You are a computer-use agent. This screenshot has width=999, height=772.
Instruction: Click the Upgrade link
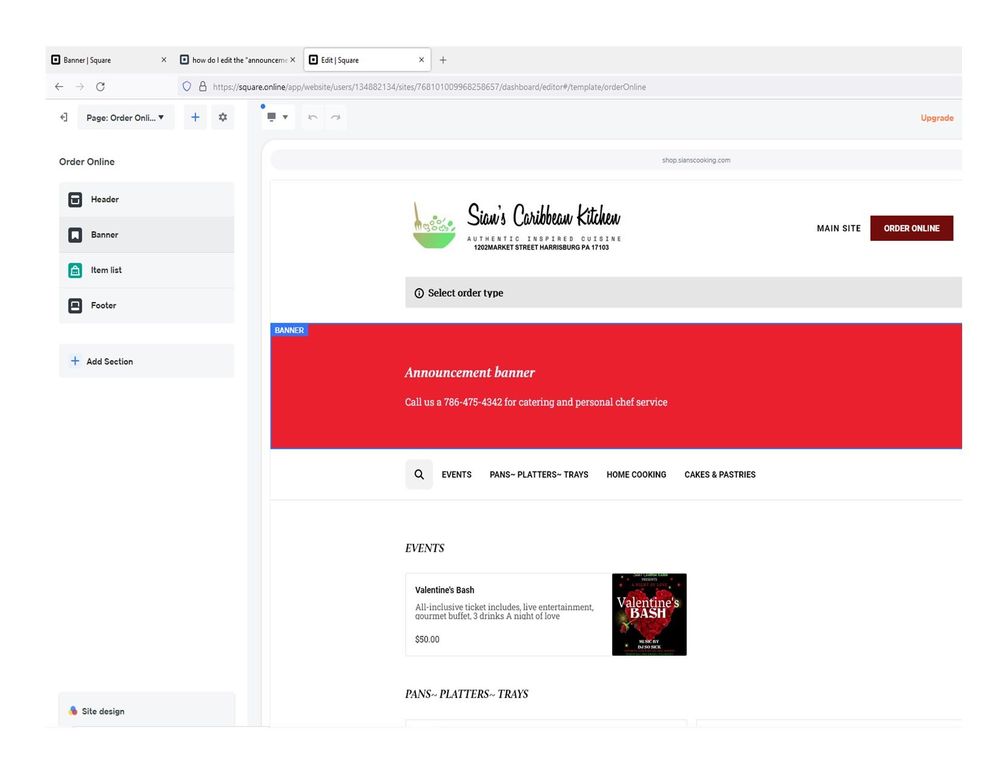937,118
